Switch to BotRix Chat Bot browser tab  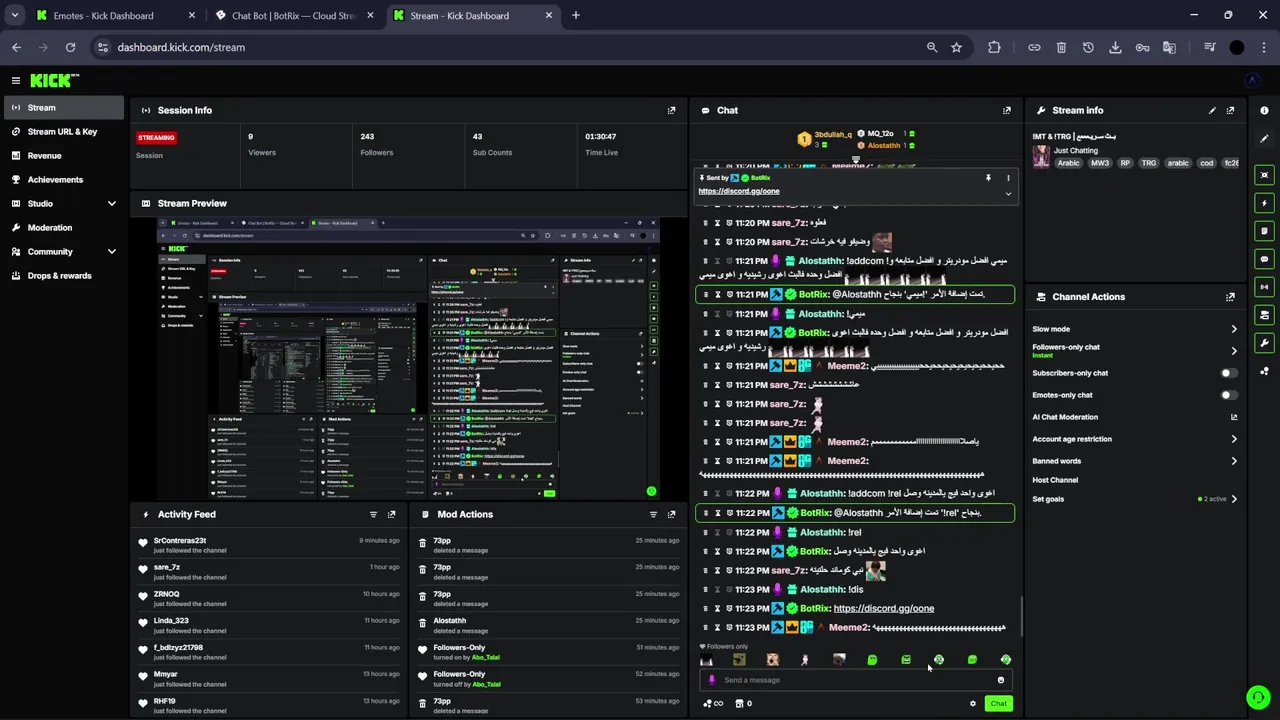[292, 15]
